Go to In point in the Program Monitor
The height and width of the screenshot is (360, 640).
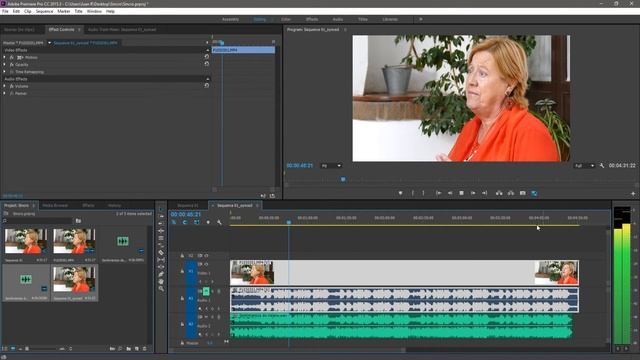point(438,193)
